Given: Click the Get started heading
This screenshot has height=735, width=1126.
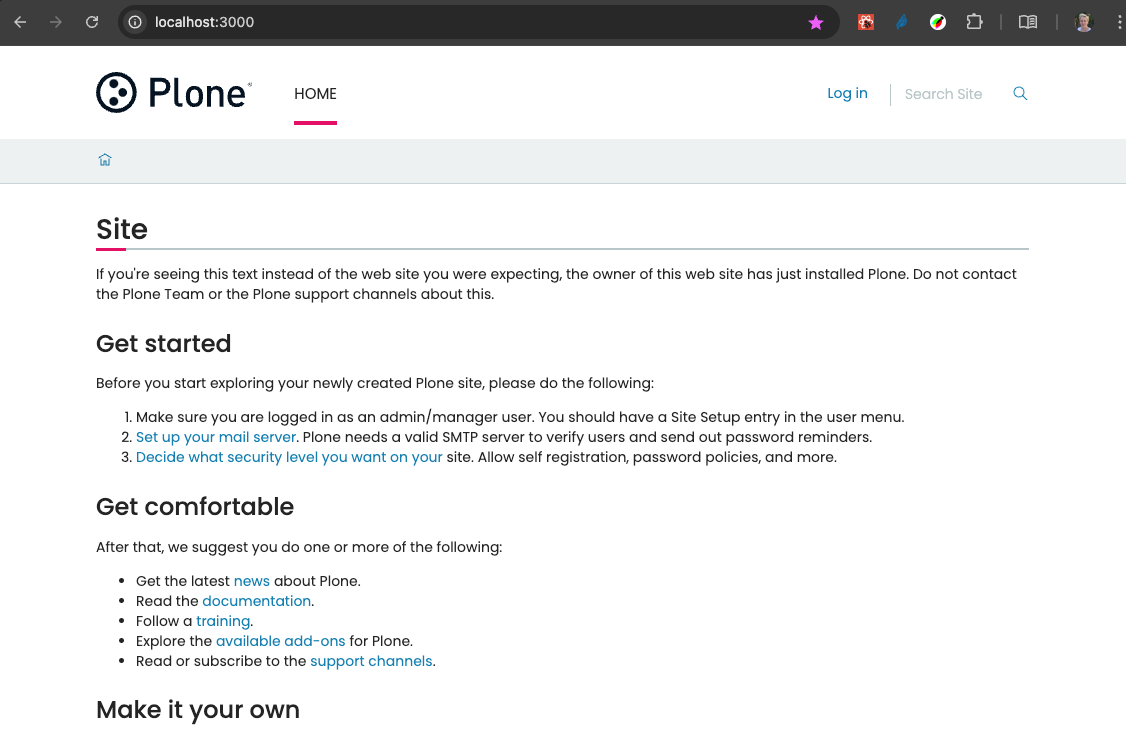Looking at the screenshot, I should click(164, 343).
